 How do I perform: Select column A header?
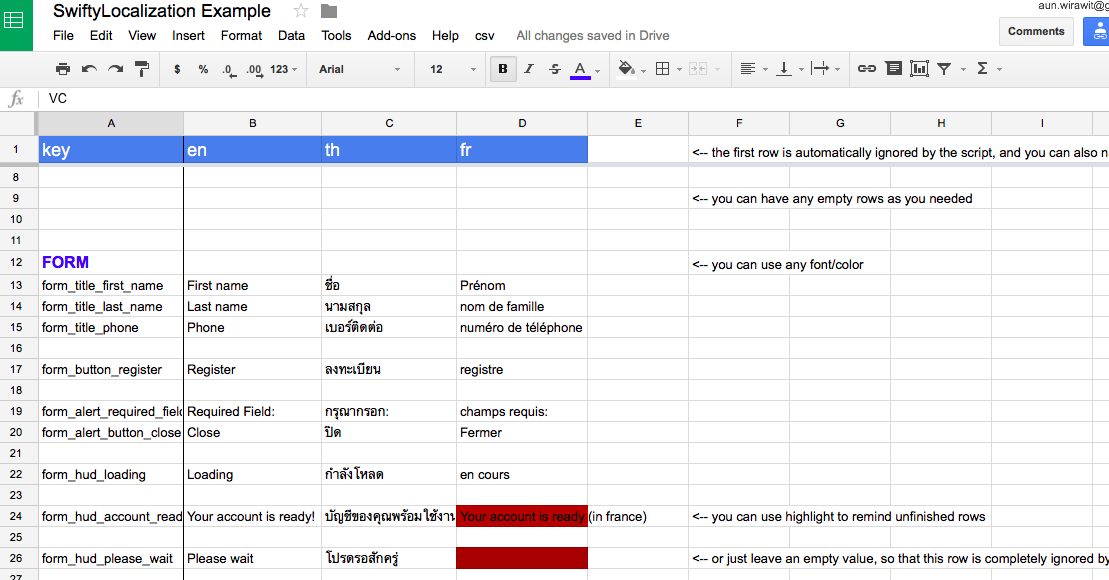point(111,123)
